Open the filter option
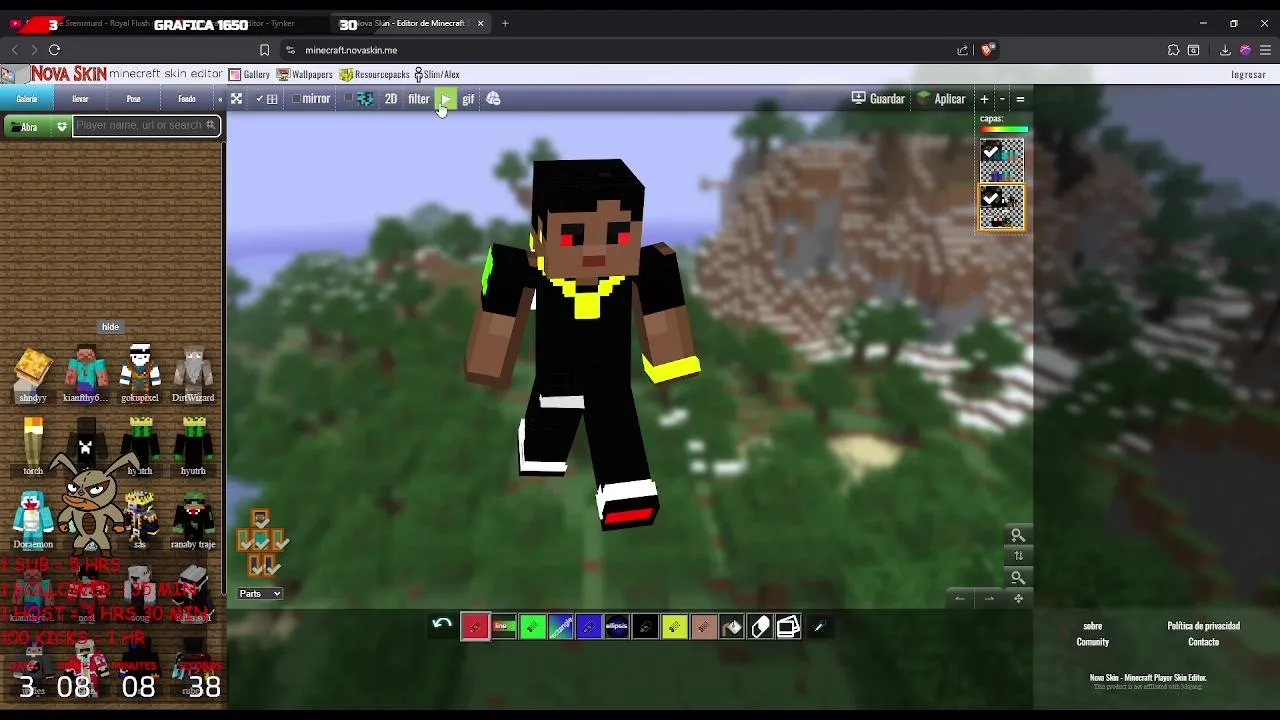The height and width of the screenshot is (720, 1280). pos(418,99)
